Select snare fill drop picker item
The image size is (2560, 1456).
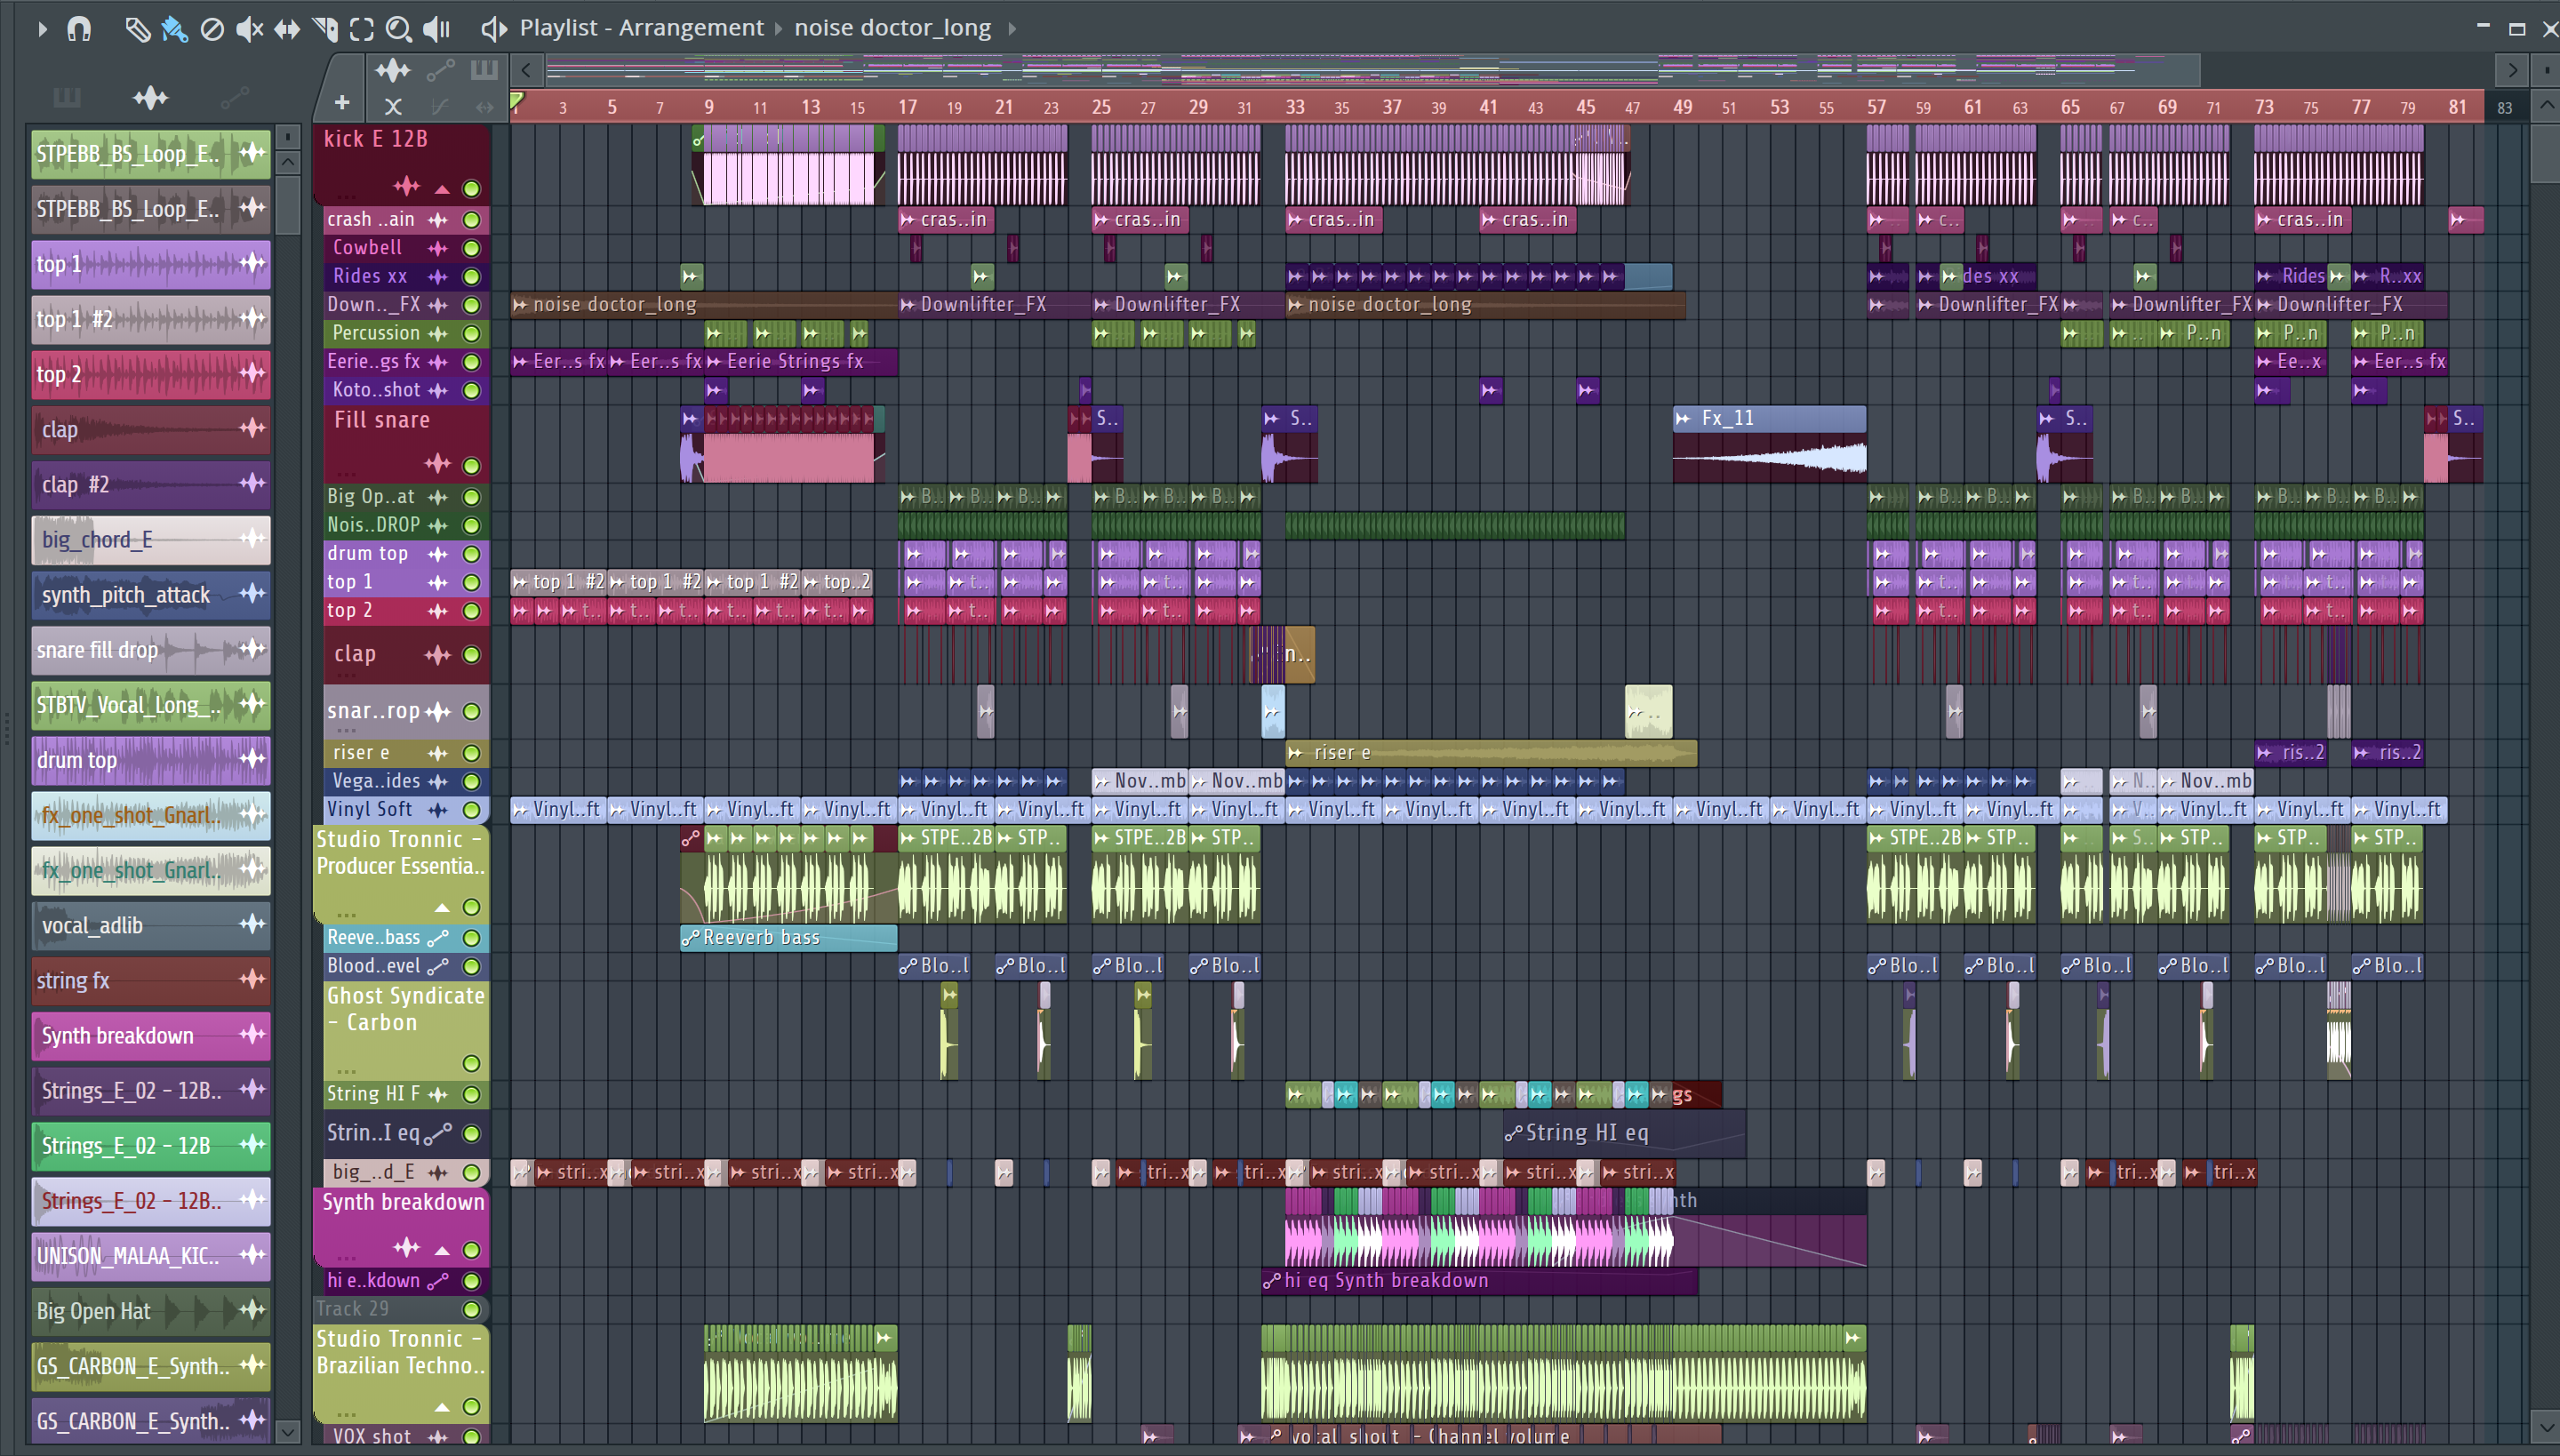tap(151, 650)
